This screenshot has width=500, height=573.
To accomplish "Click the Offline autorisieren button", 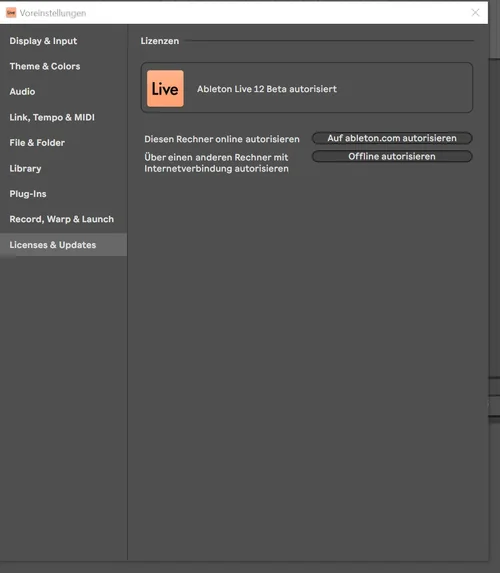I will [x=392, y=156].
